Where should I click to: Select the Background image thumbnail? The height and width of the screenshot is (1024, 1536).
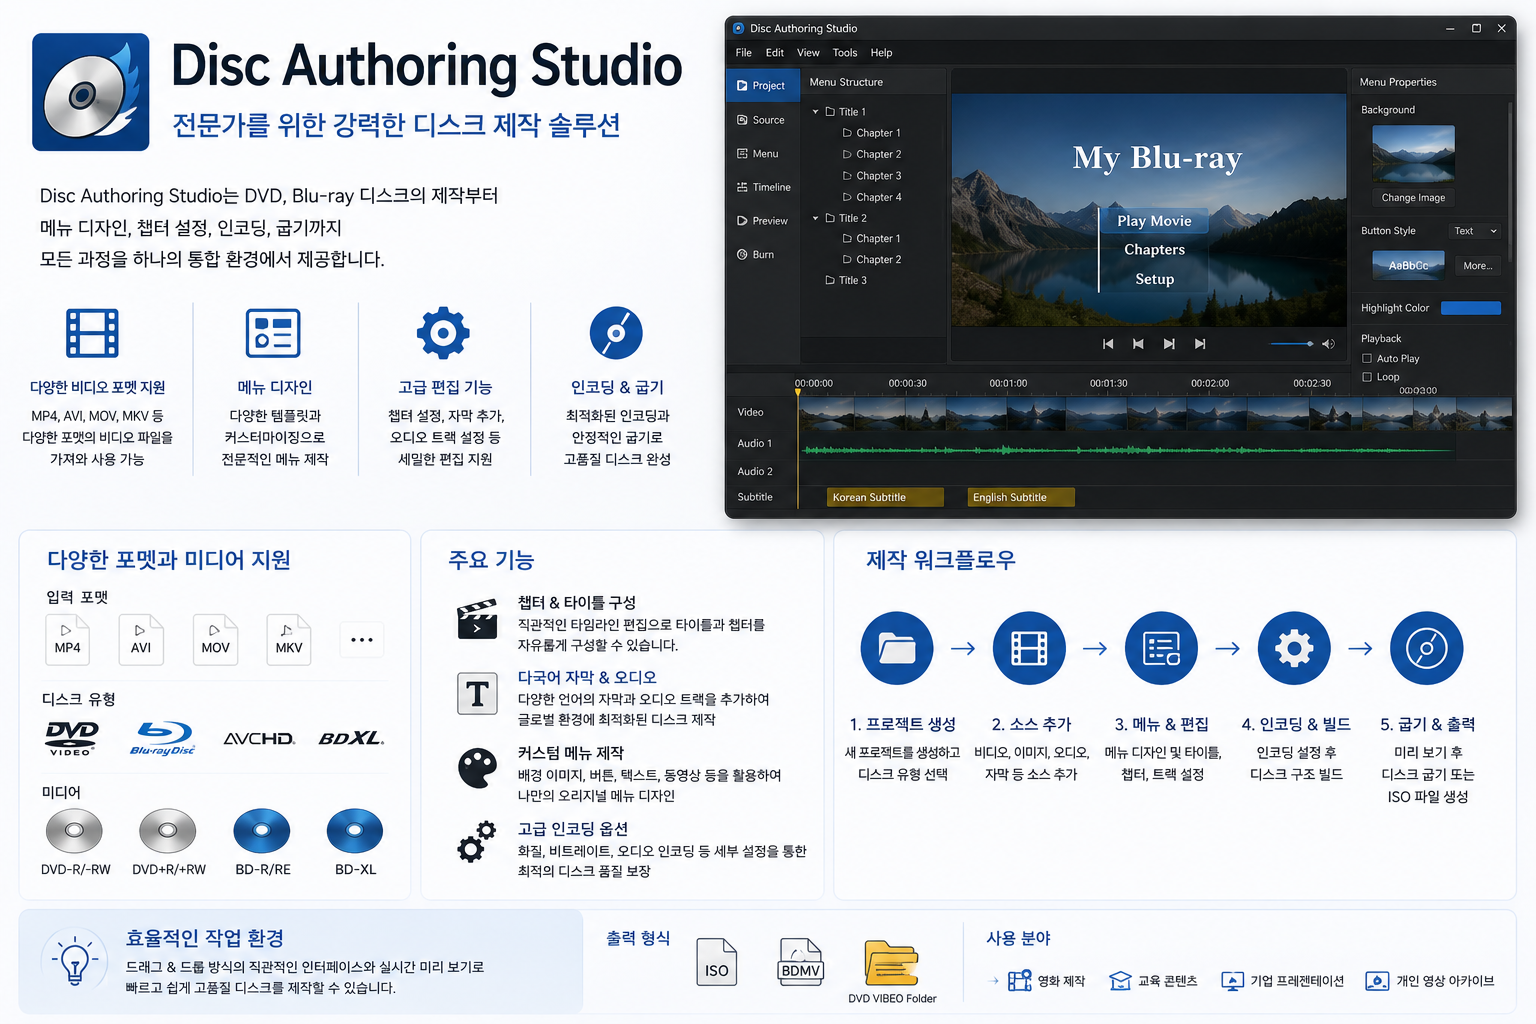click(1413, 153)
